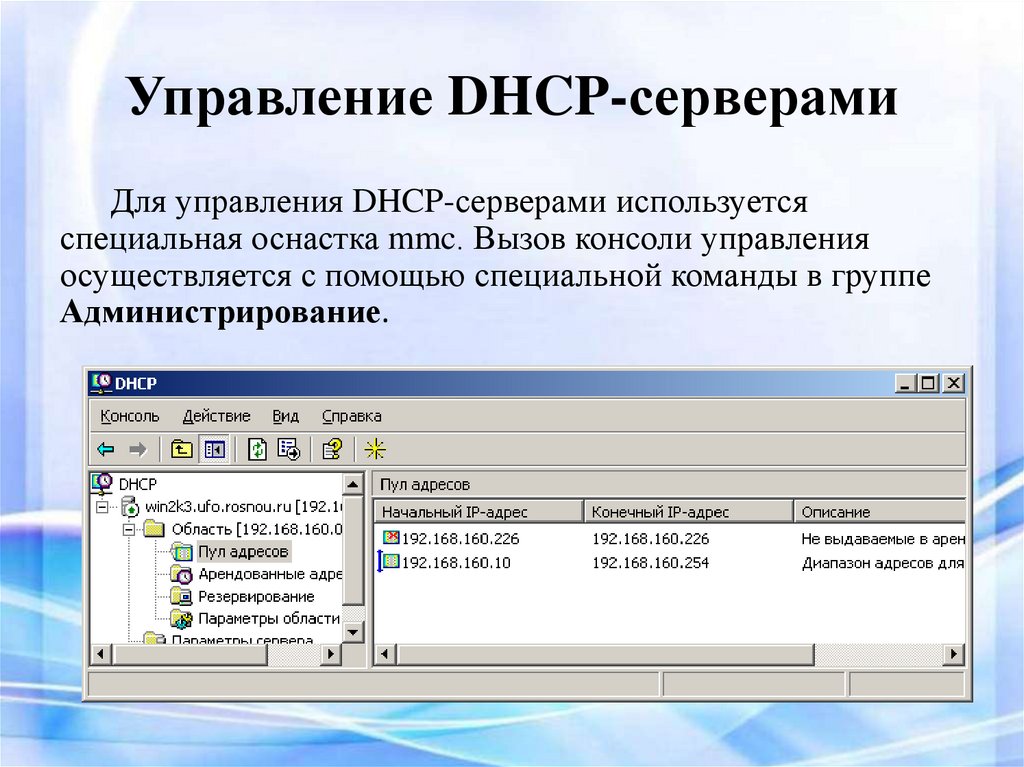Close the DHCP window
The image size is (1024, 767).
point(953,384)
